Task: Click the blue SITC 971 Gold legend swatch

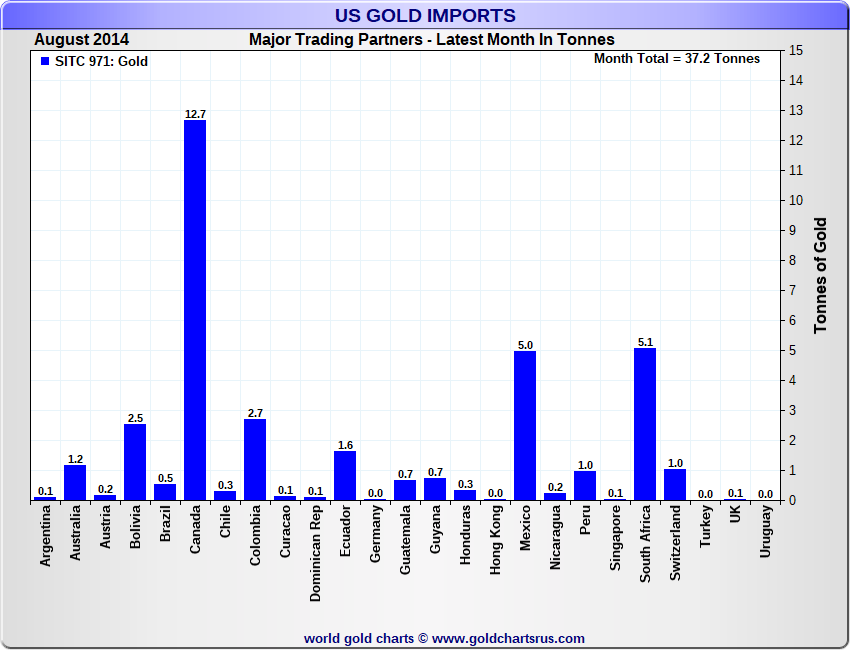Action: click(45, 61)
